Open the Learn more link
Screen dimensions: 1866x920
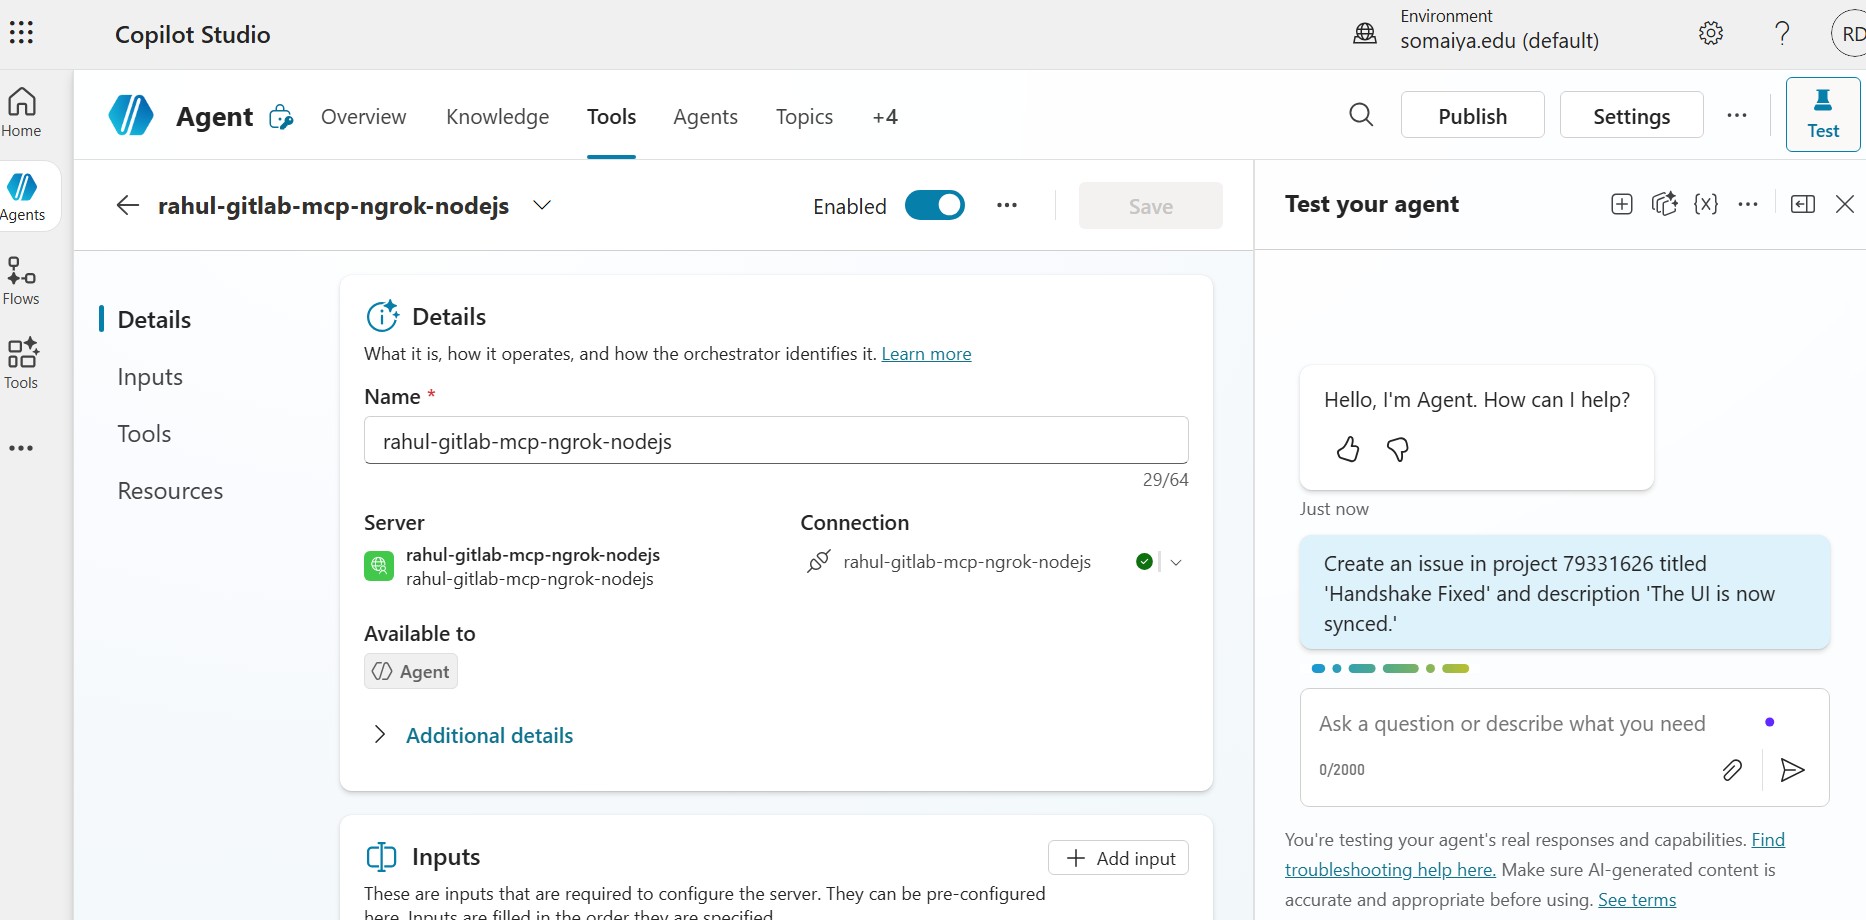[x=926, y=354]
